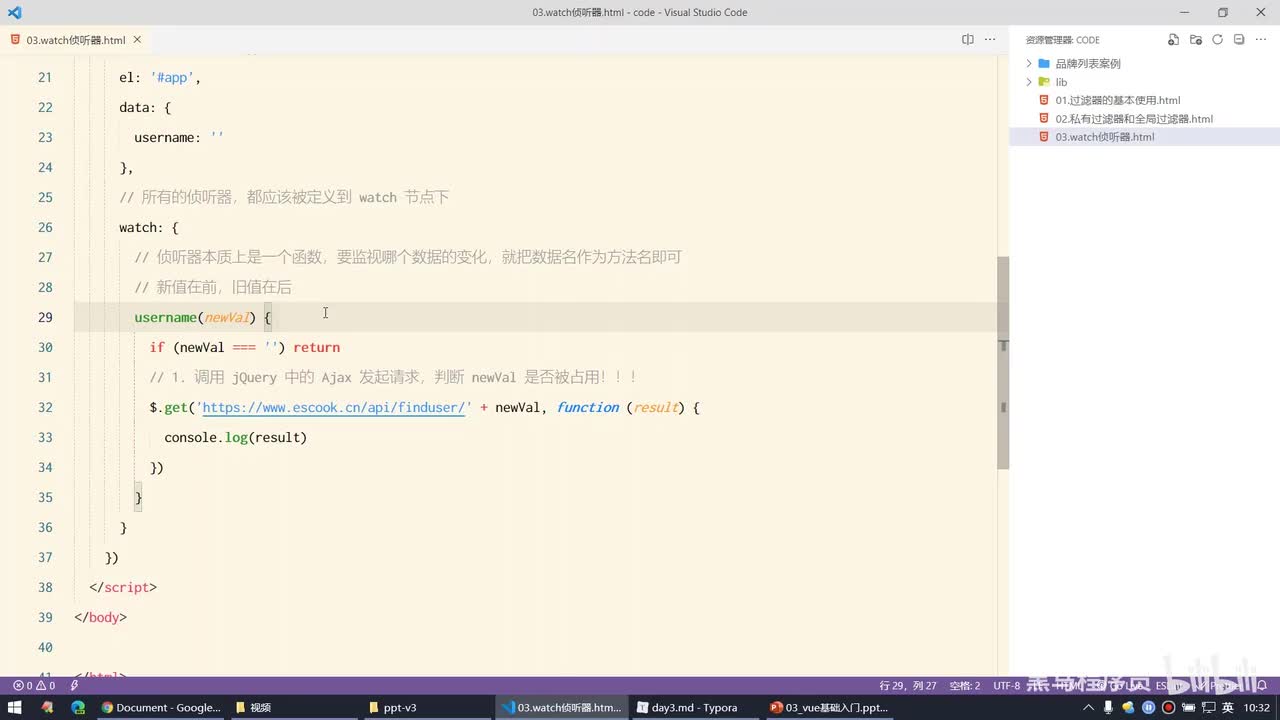
Task: Open the clock showing 10:32
Action: pos(1257,707)
